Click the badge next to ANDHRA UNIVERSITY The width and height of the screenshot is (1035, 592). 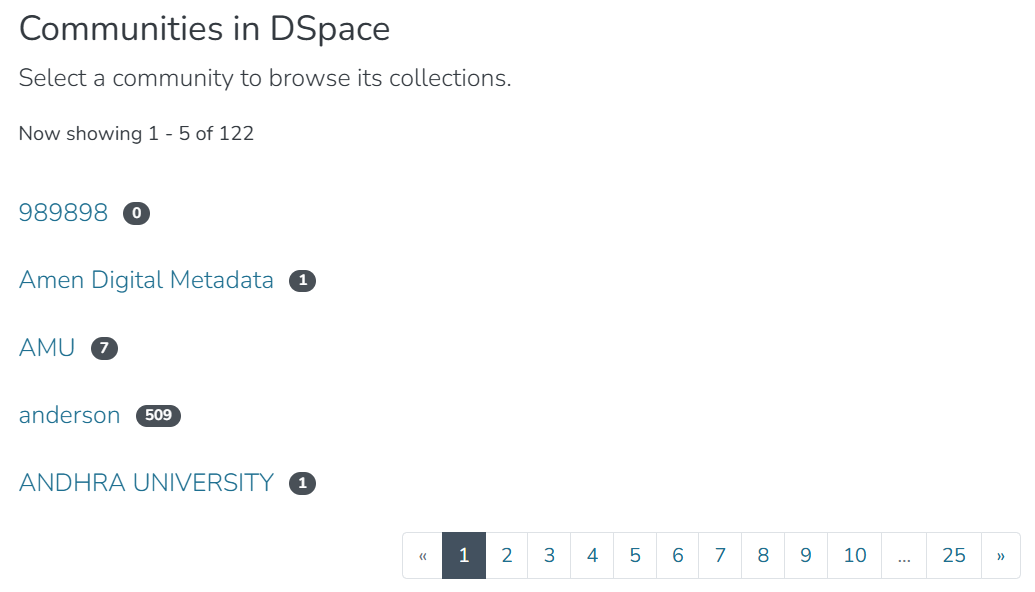pos(305,482)
